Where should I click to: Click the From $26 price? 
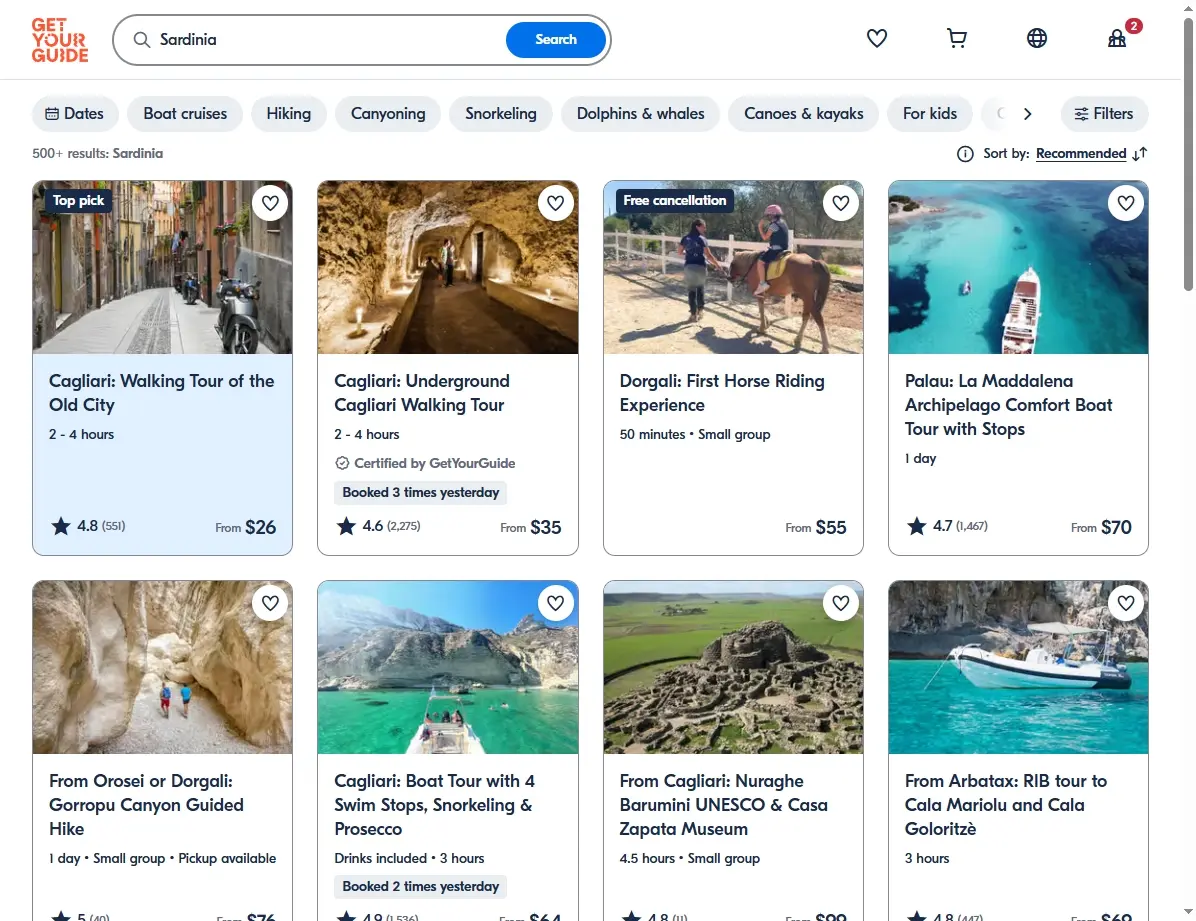(x=246, y=527)
